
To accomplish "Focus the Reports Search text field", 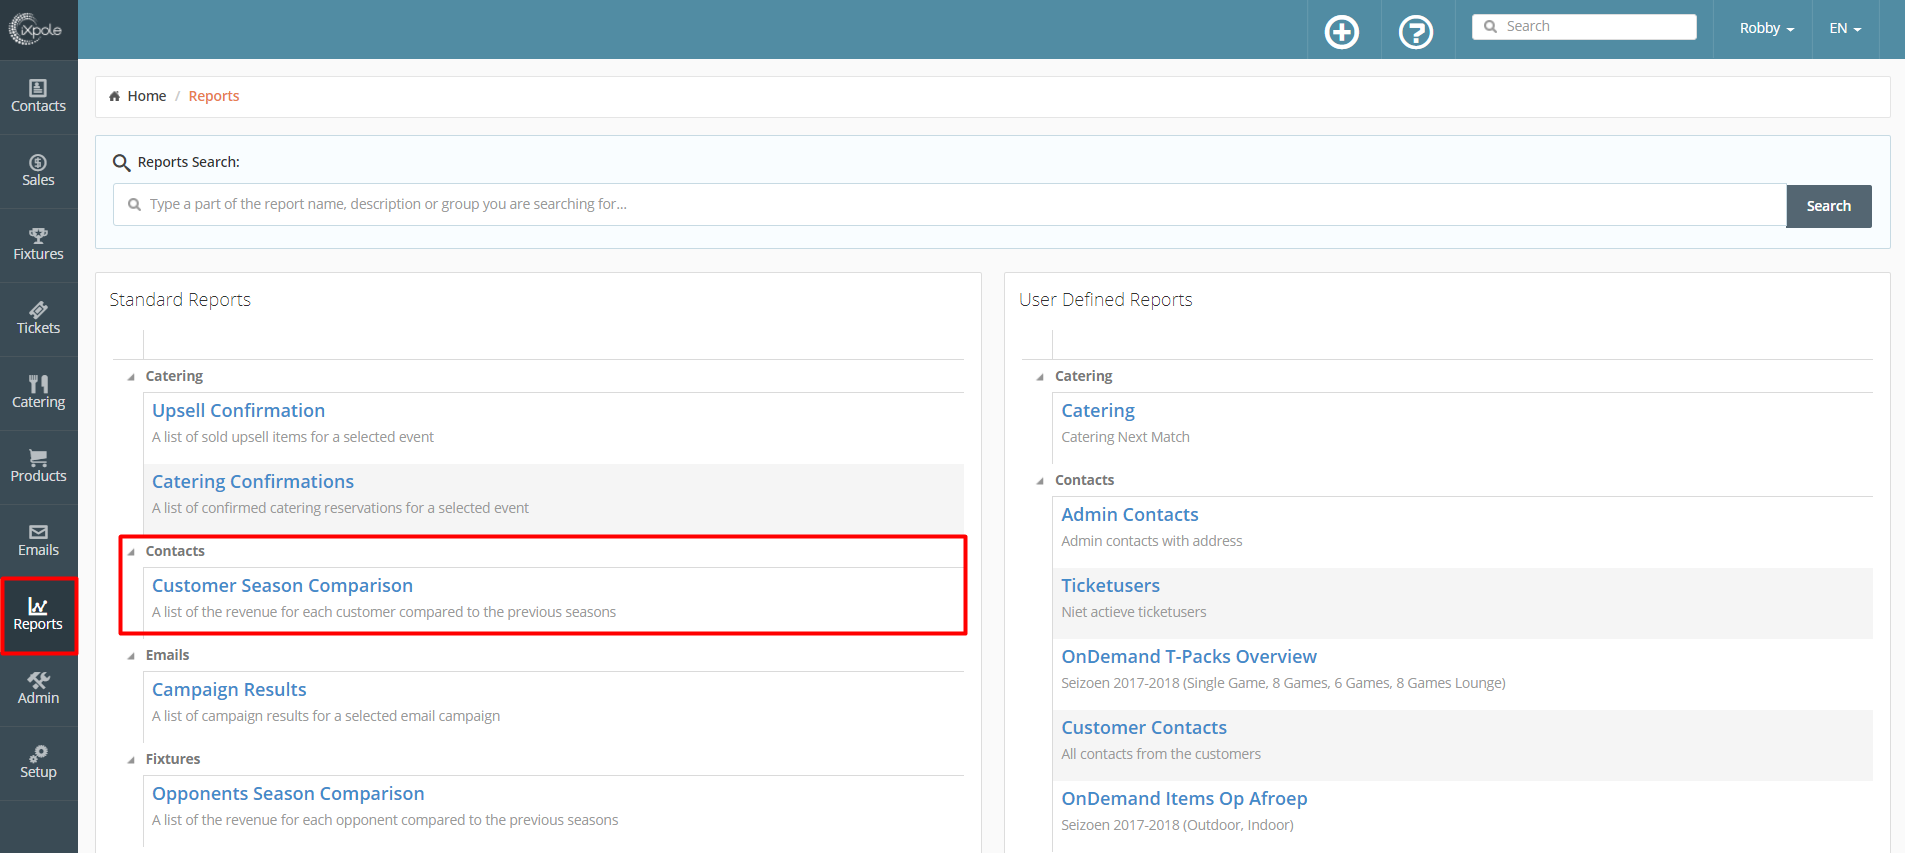I will 950,205.
